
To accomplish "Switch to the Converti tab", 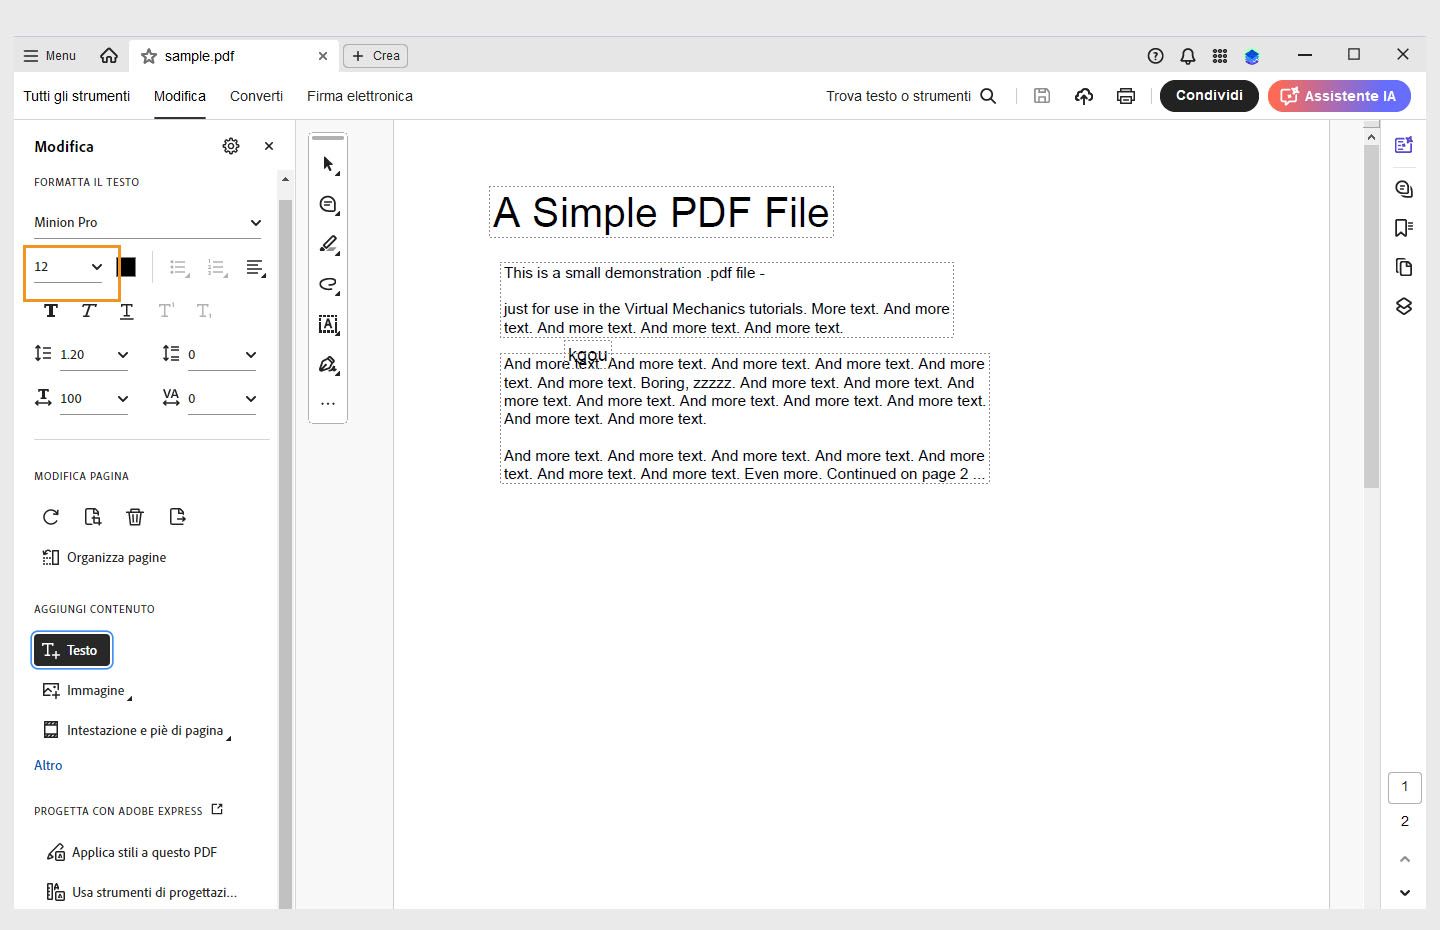I will coord(256,96).
